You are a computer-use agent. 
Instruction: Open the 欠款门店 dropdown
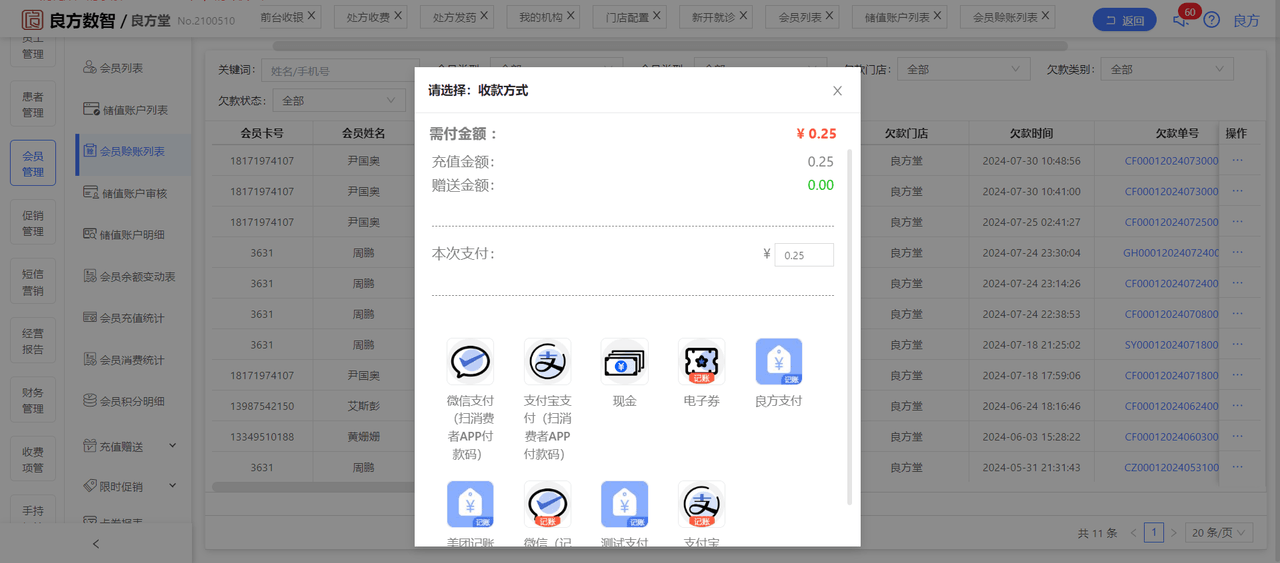pos(963,69)
